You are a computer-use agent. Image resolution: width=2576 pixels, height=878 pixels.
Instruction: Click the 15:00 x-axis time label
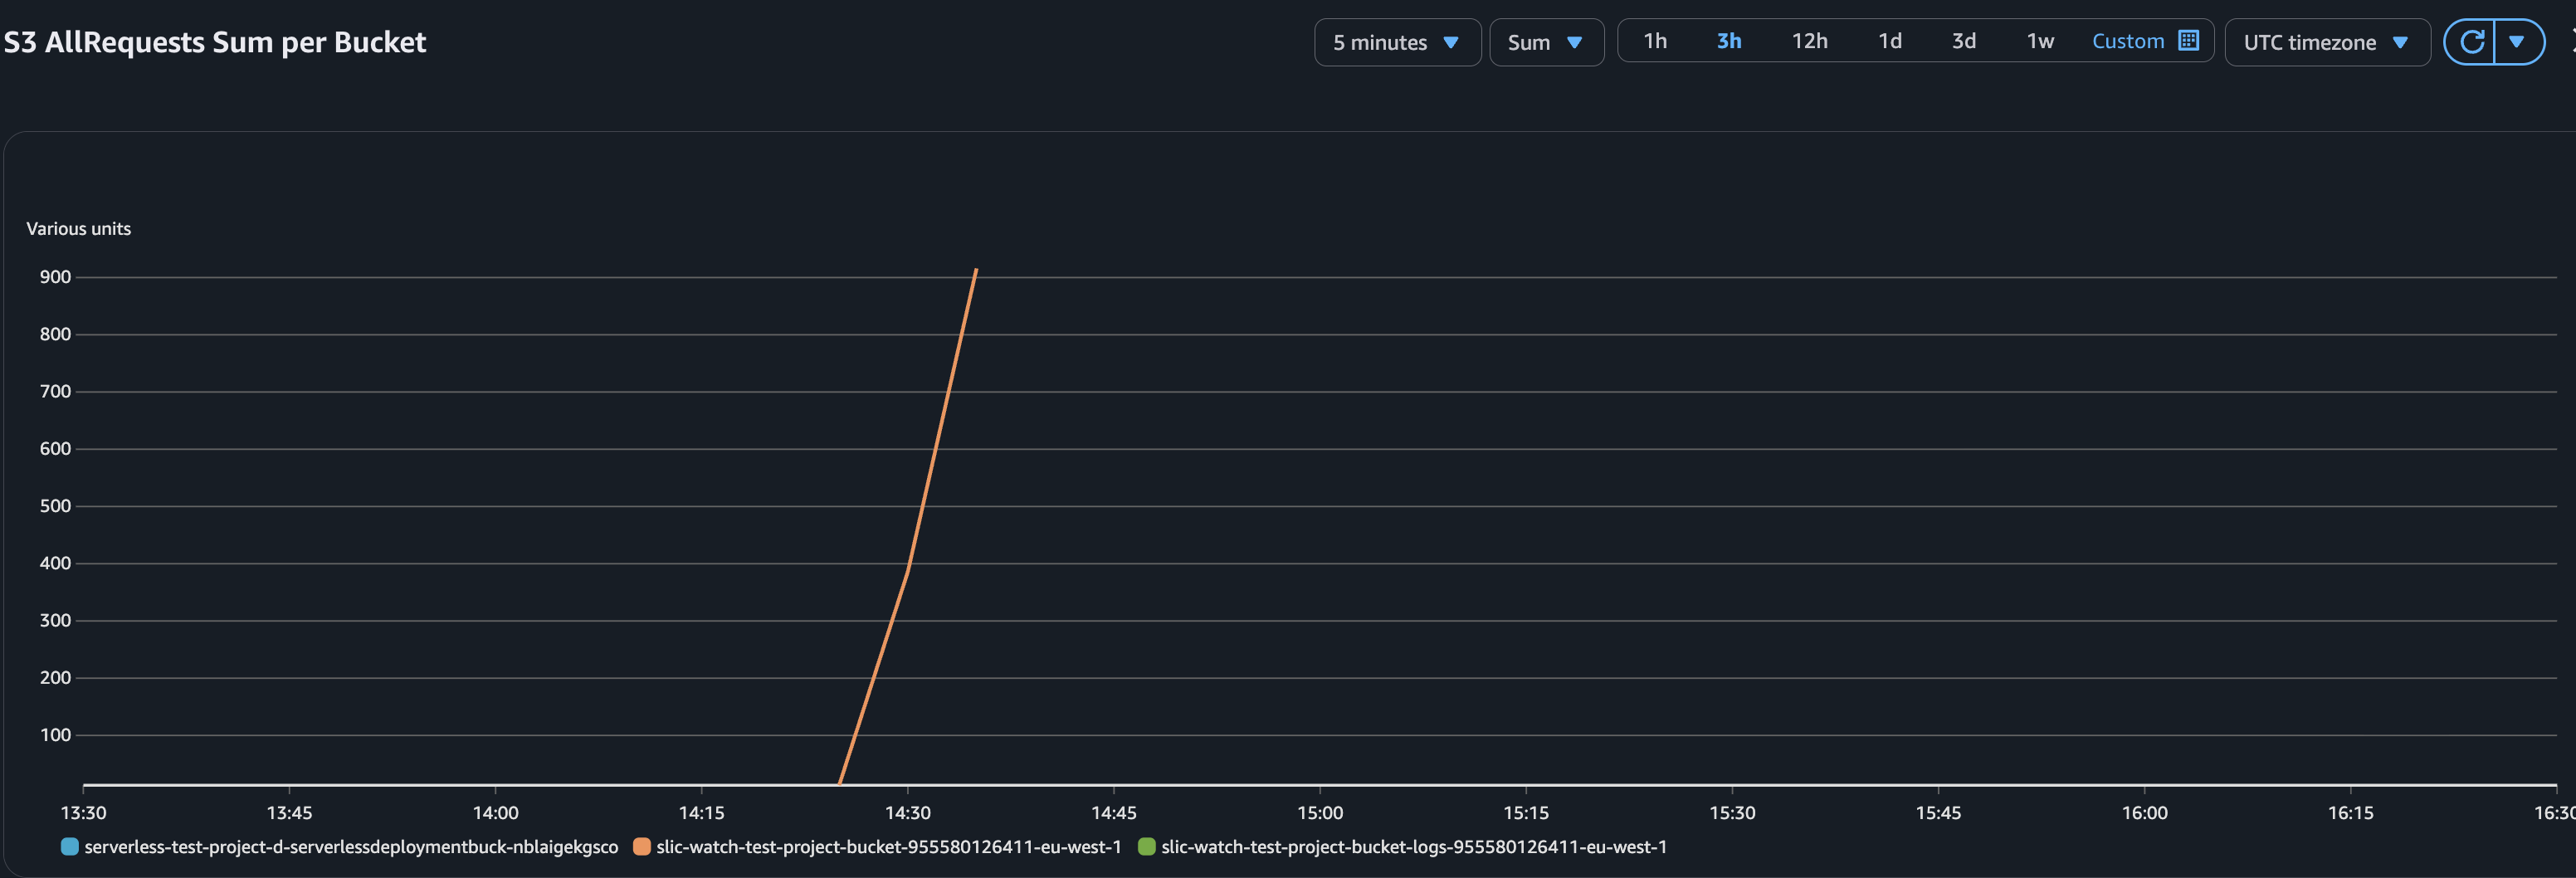click(x=1319, y=813)
